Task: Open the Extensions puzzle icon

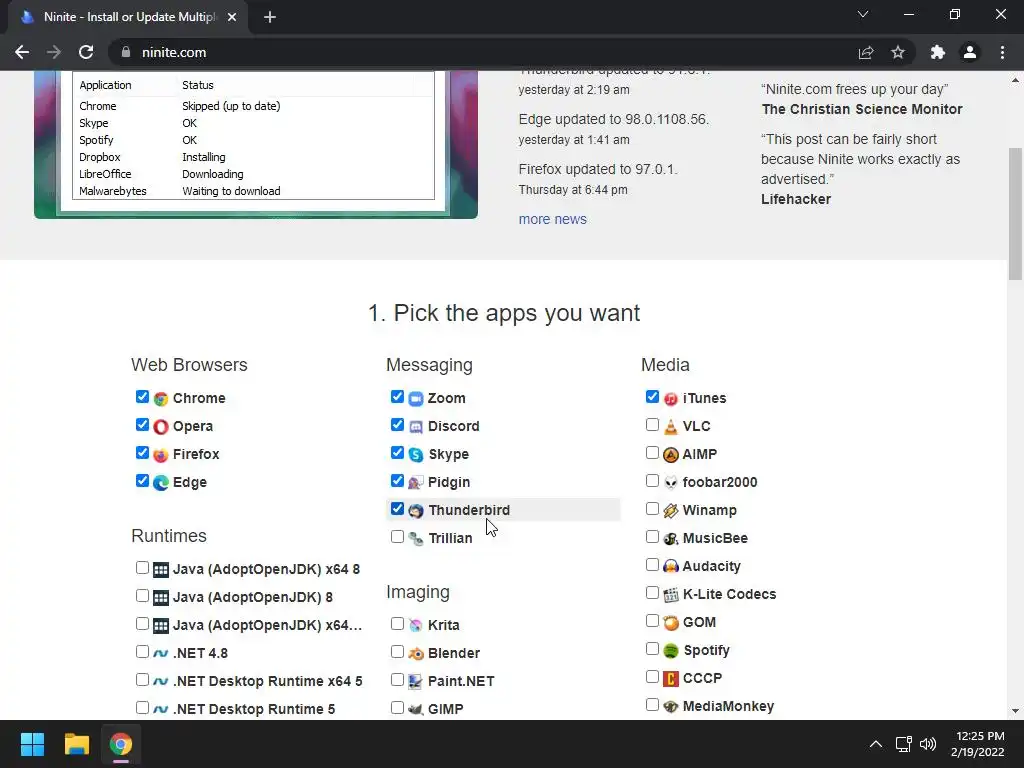Action: coord(938,52)
